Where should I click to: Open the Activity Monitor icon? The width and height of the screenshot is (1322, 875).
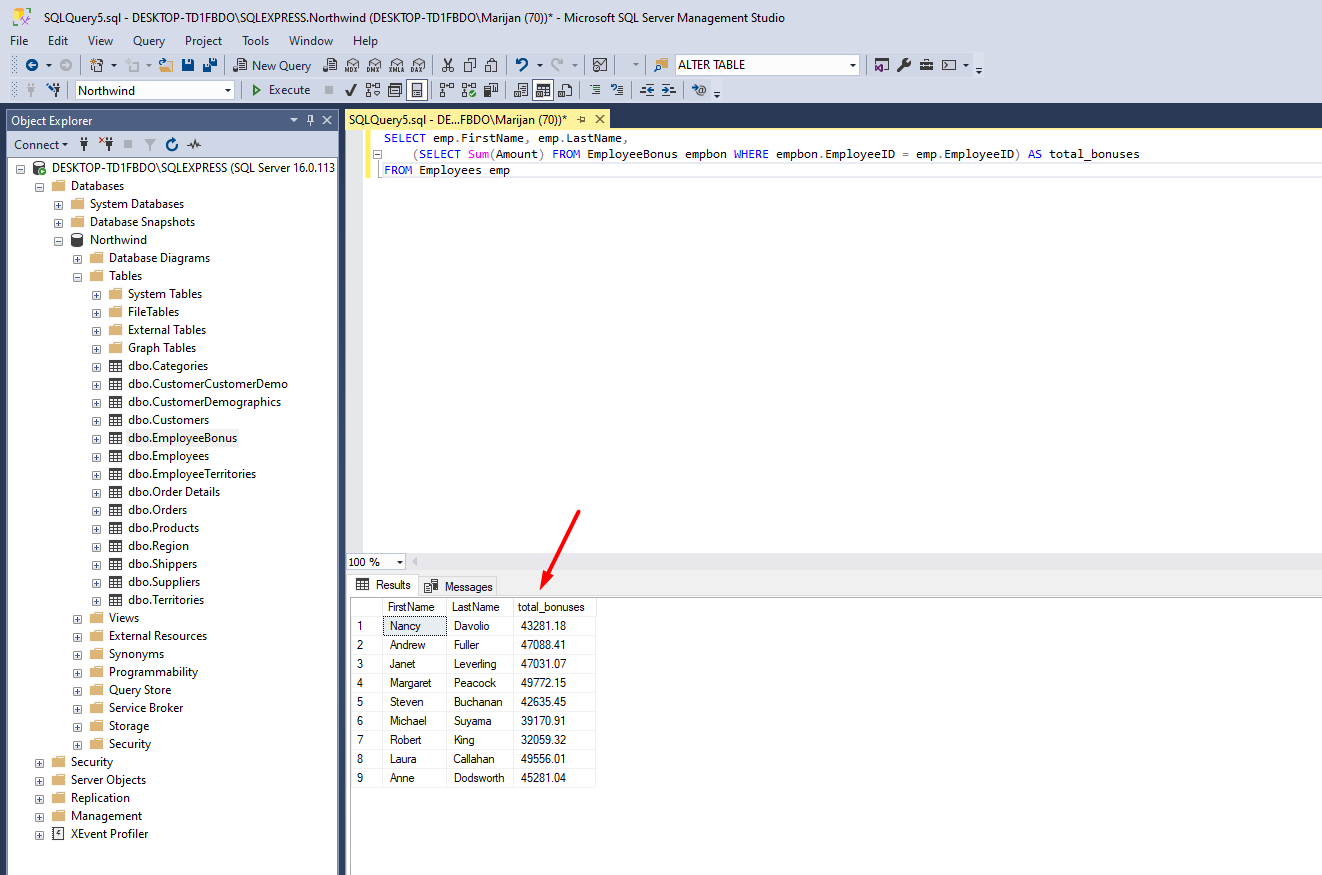pyautogui.click(x=599, y=65)
